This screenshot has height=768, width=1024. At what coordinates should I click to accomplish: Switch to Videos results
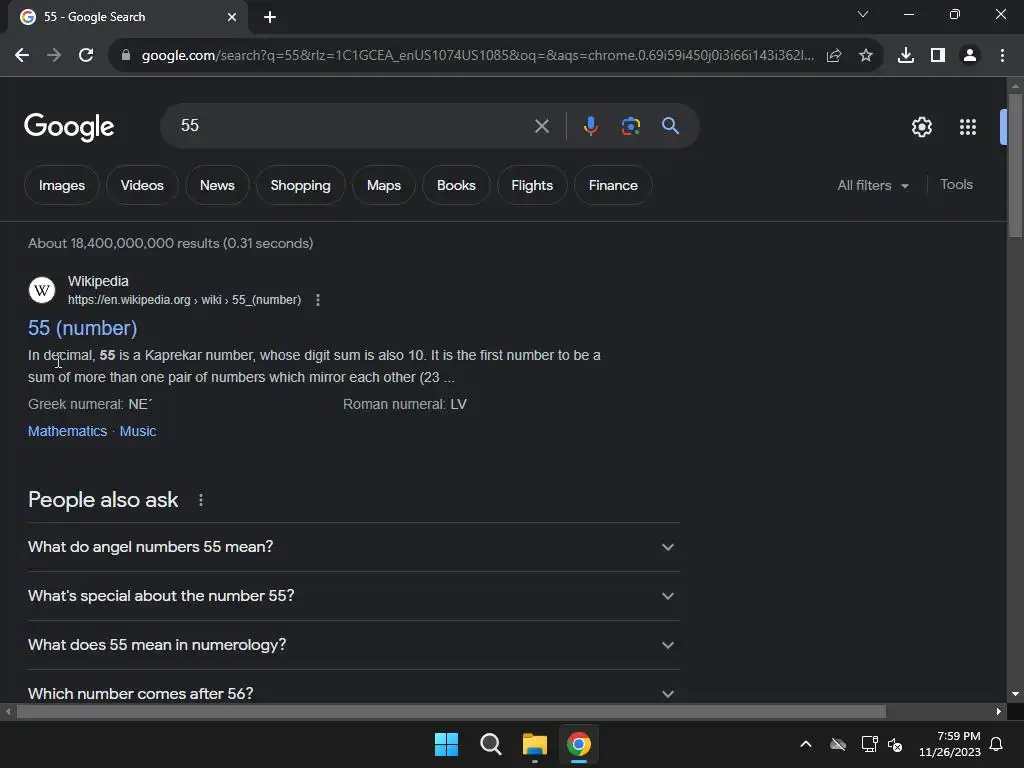tap(142, 185)
